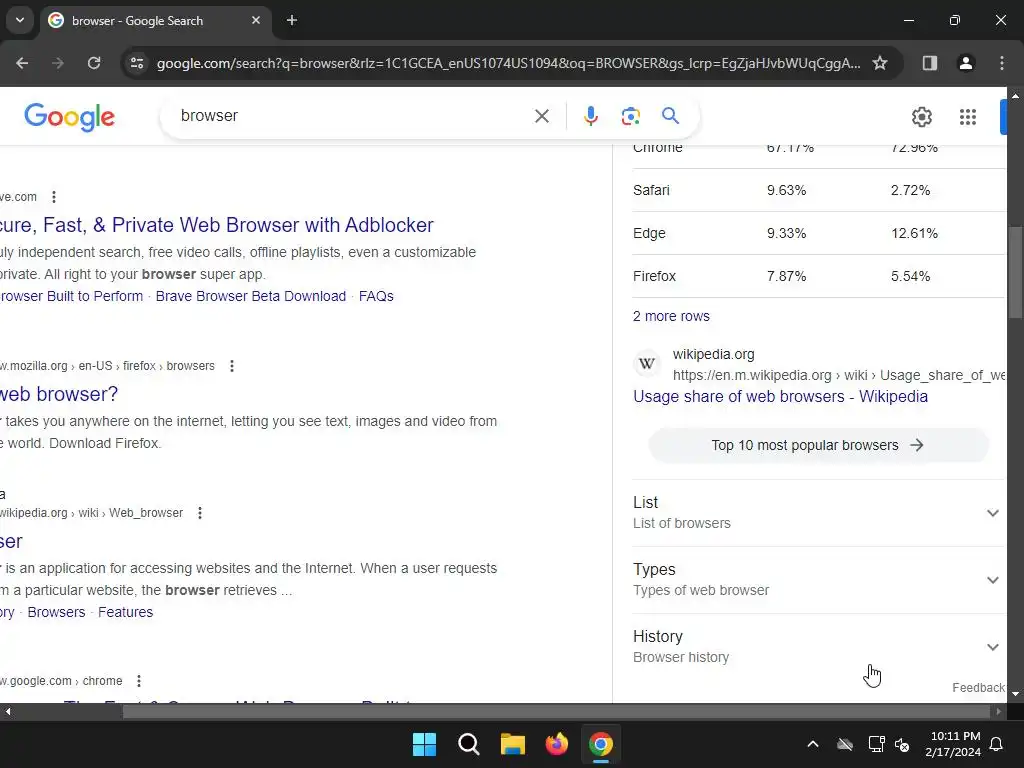Open options for the mozilla.org result
This screenshot has height=768, width=1024.
(231, 366)
